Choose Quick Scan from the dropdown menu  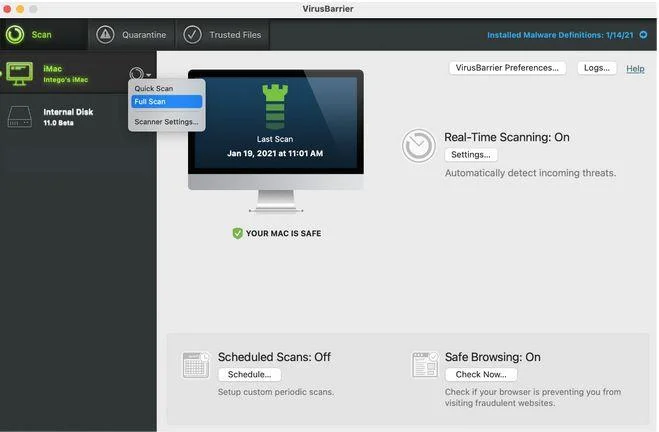[154, 89]
